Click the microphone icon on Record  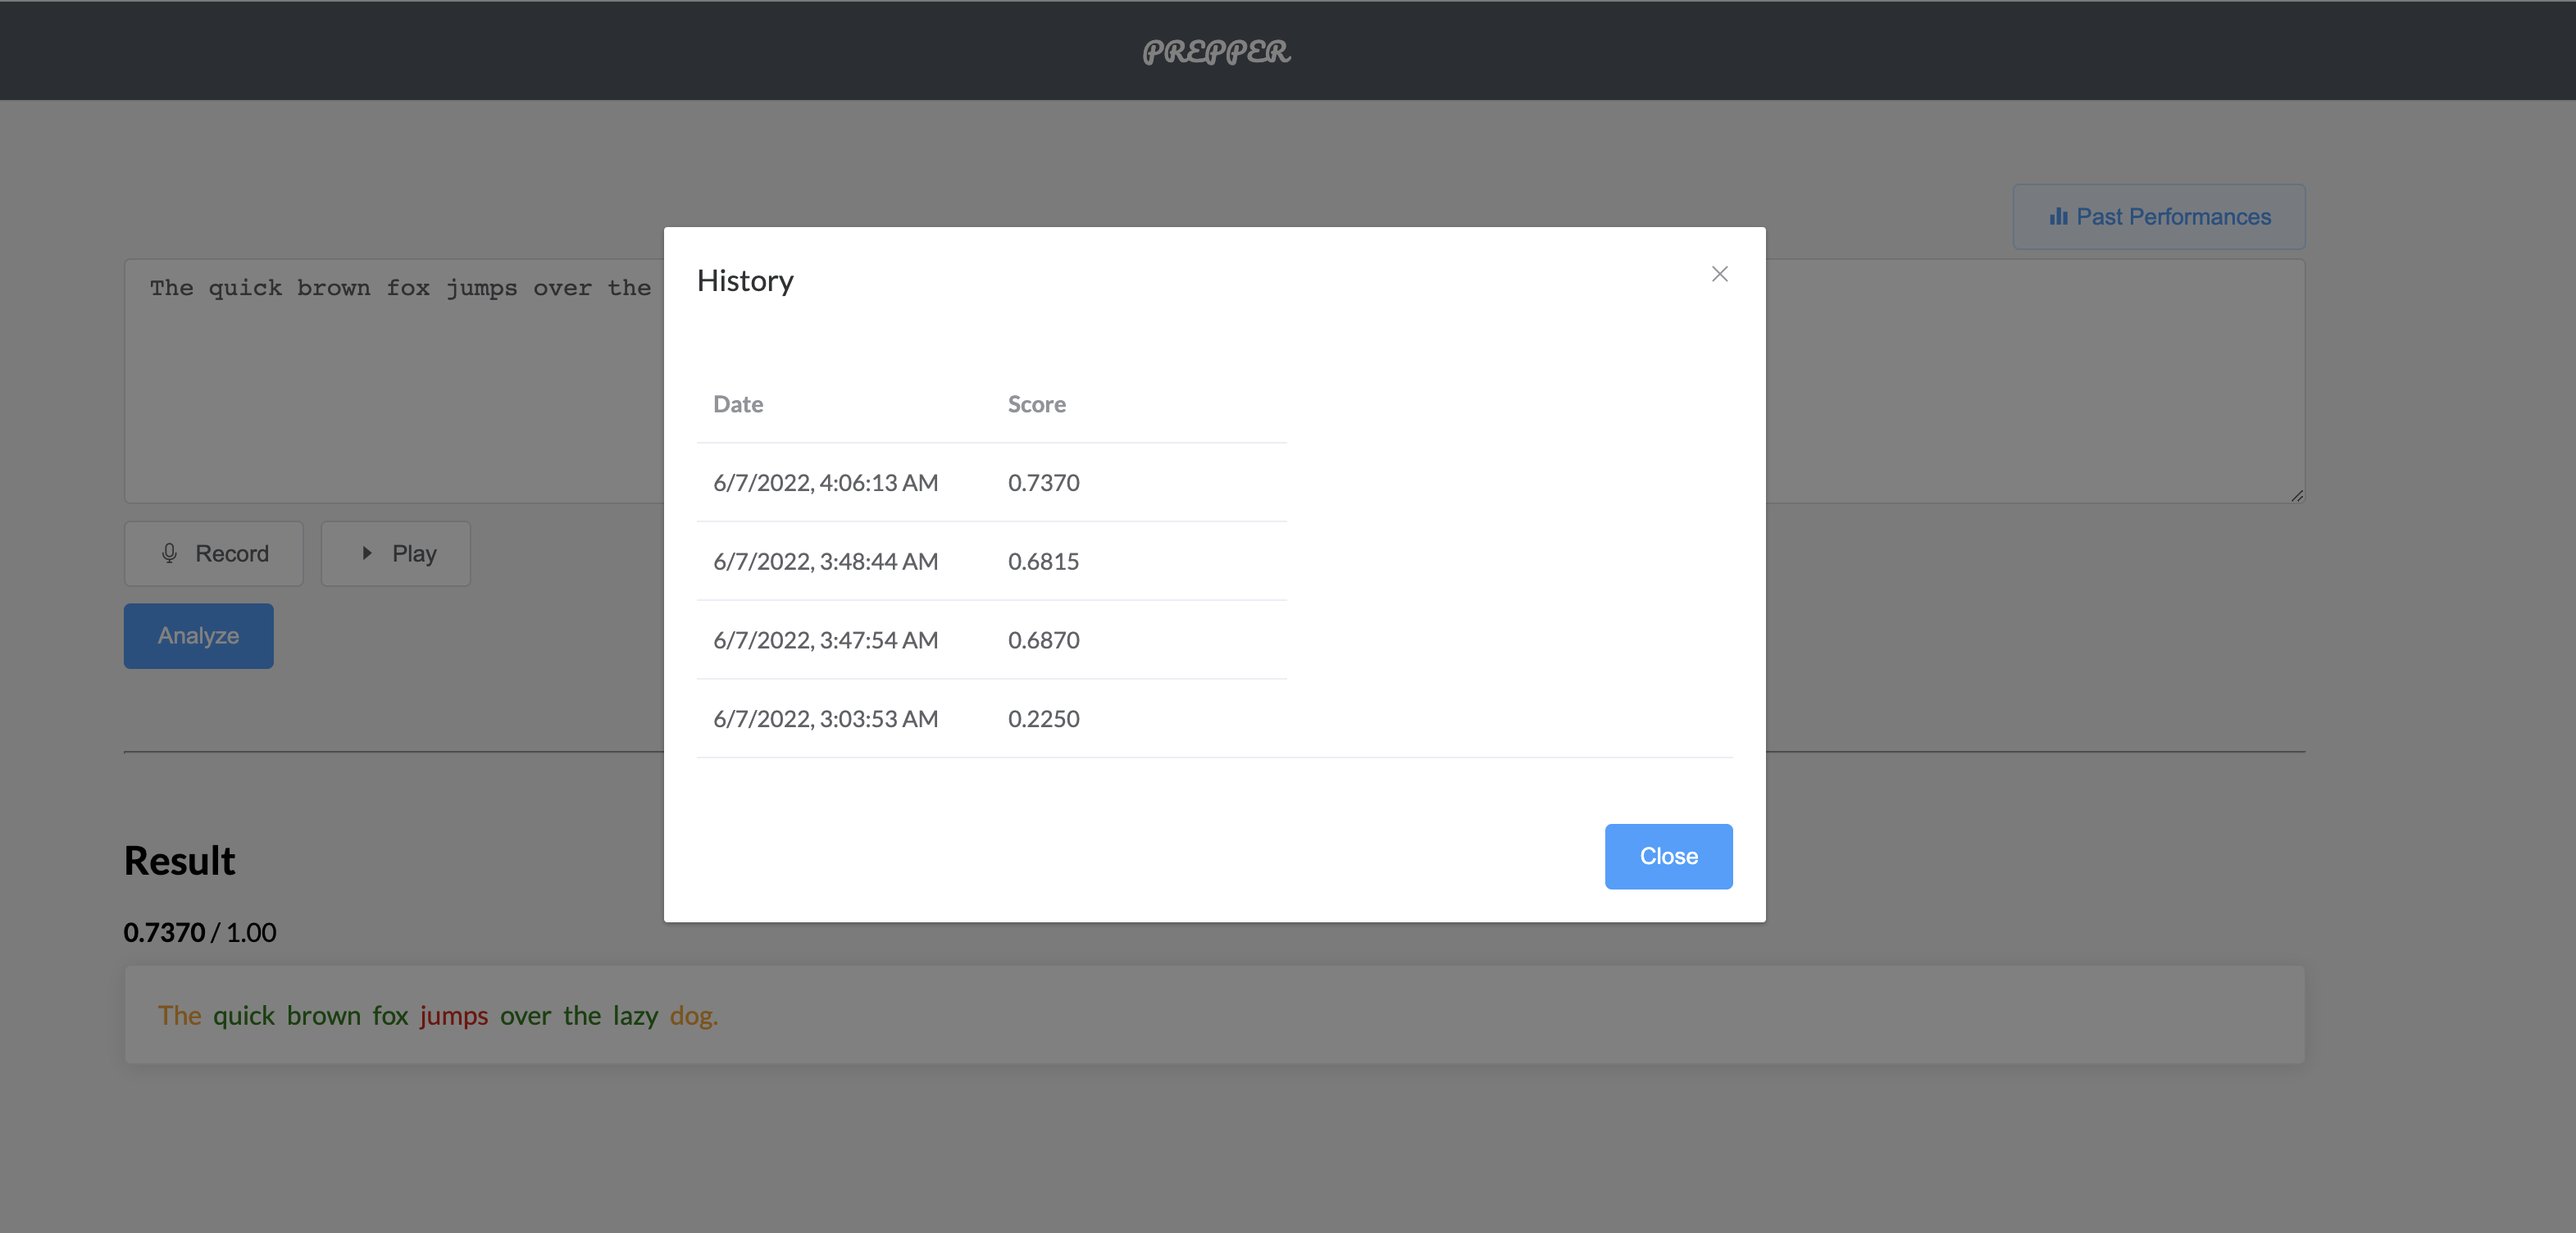pyautogui.click(x=169, y=553)
